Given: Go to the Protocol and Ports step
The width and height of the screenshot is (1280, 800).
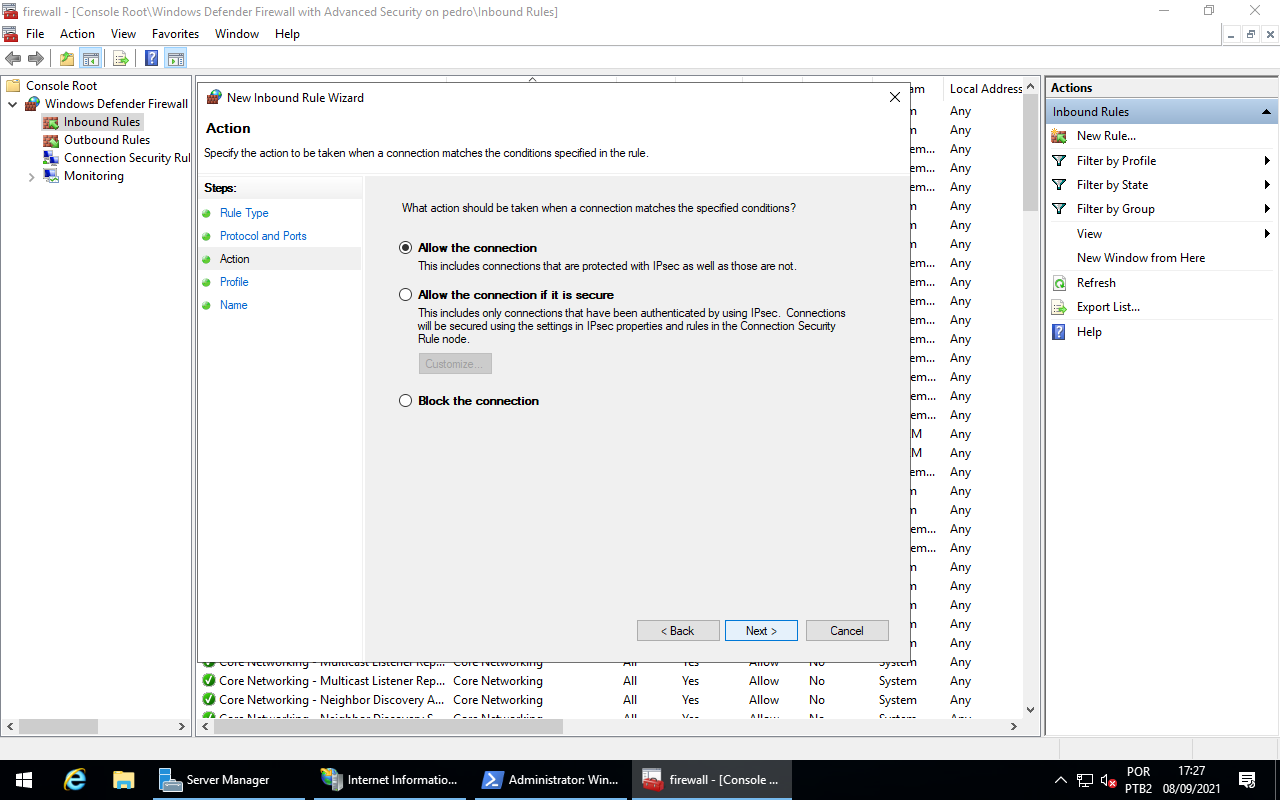Looking at the screenshot, I should point(263,236).
